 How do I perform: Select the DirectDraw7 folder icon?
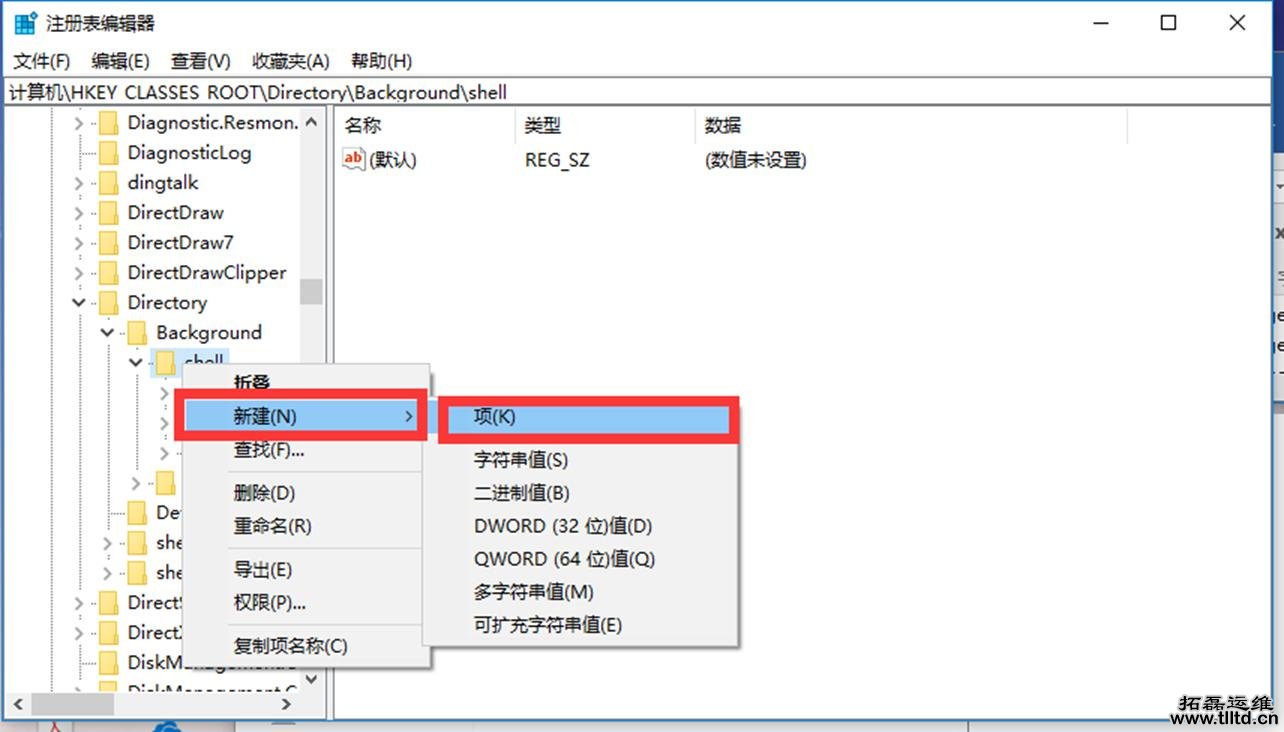tap(108, 242)
